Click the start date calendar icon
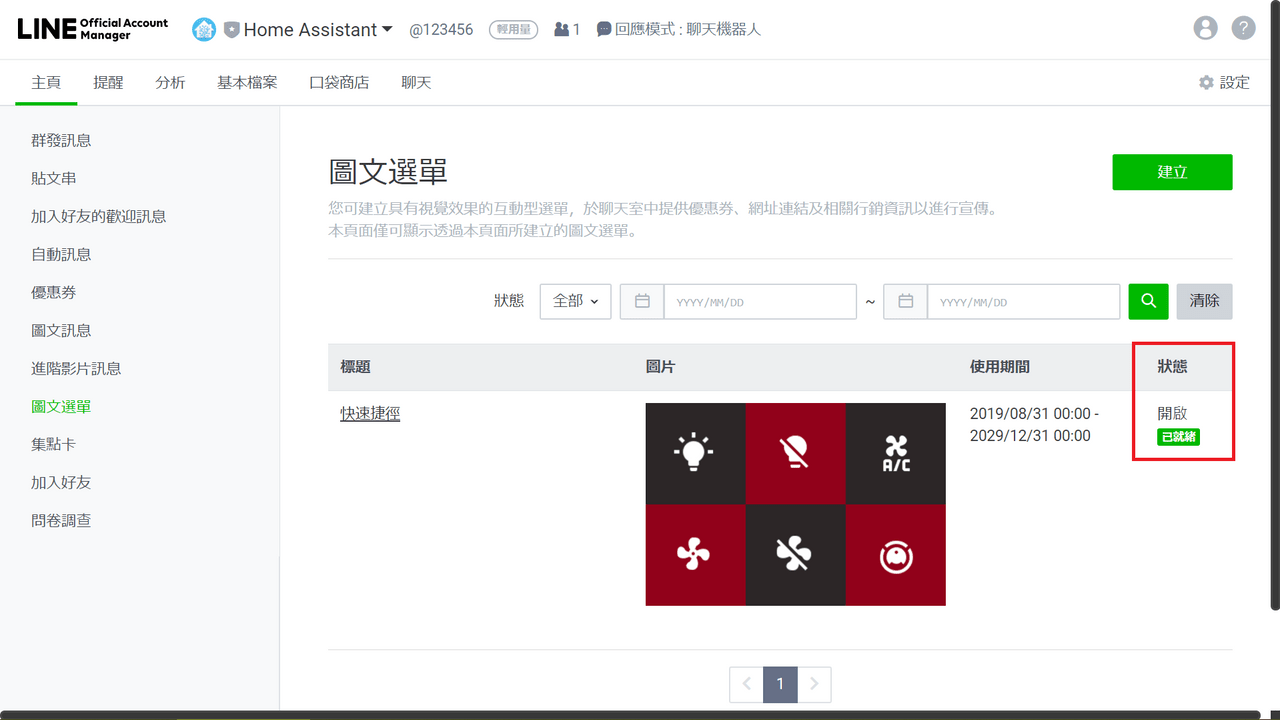The image size is (1280, 720). (642, 301)
